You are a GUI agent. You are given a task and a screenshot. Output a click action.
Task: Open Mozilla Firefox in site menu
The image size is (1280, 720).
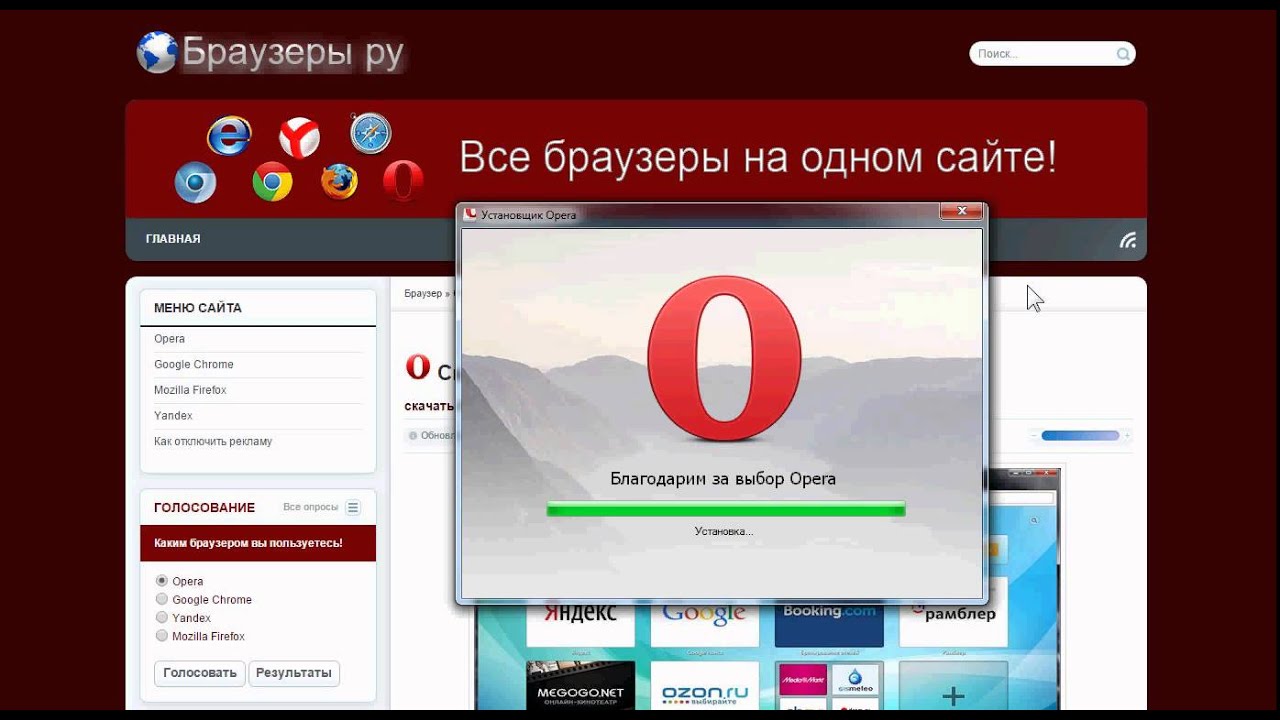190,390
